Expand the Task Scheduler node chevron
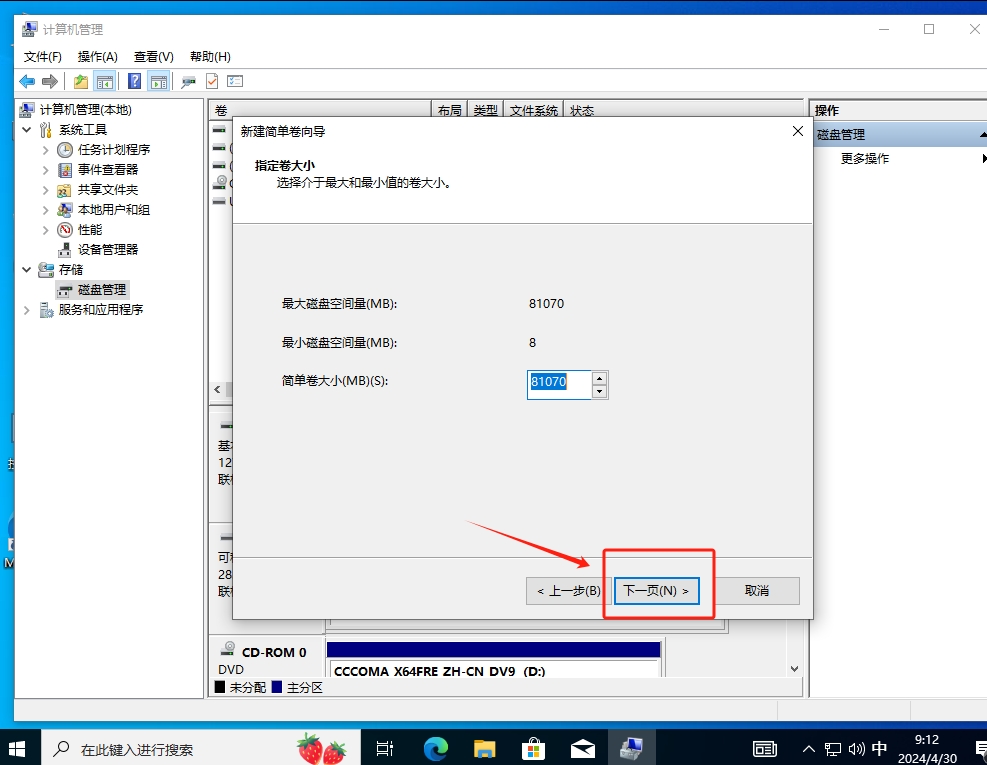The image size is (987, 765). [x=45, y=150]
